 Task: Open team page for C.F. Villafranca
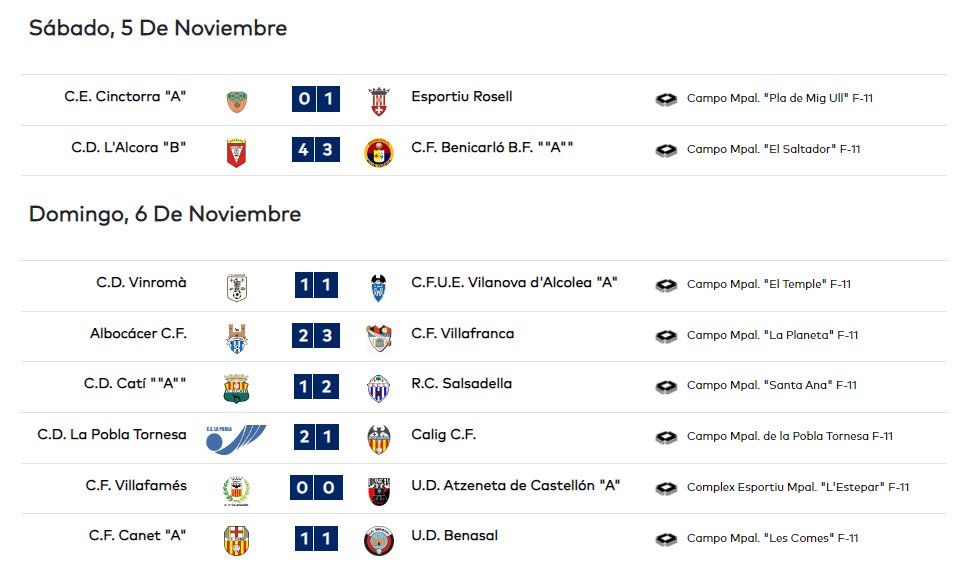(x=462, y=333)
